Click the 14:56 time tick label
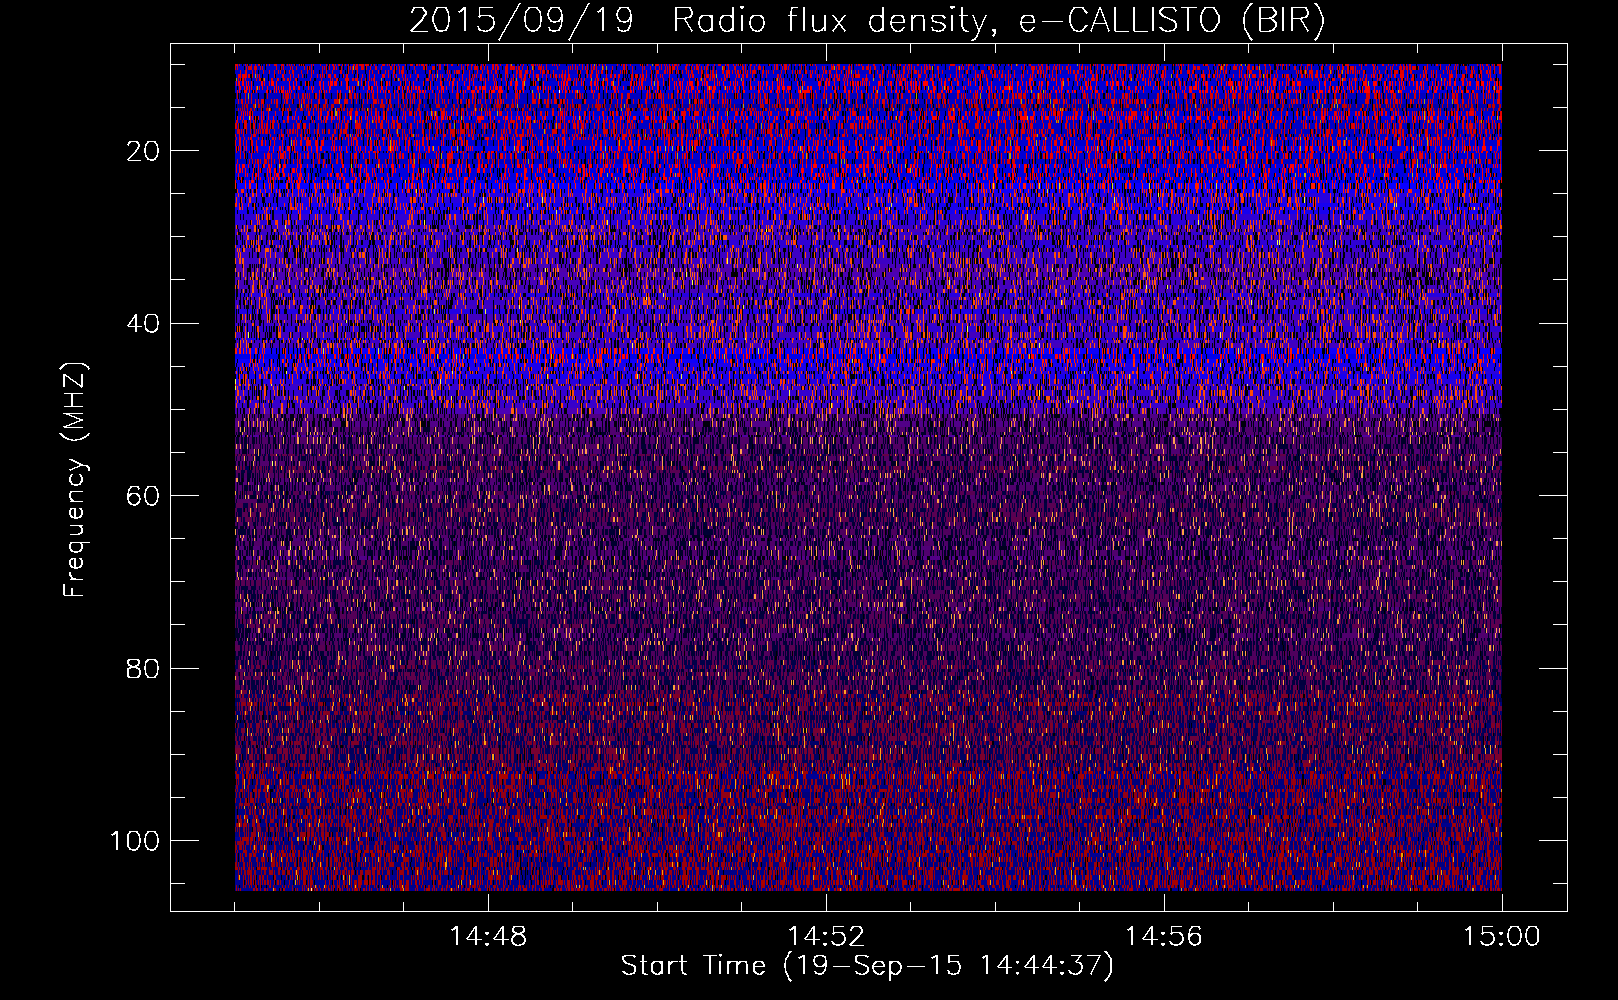1618x1000 pixels. 1164,937
